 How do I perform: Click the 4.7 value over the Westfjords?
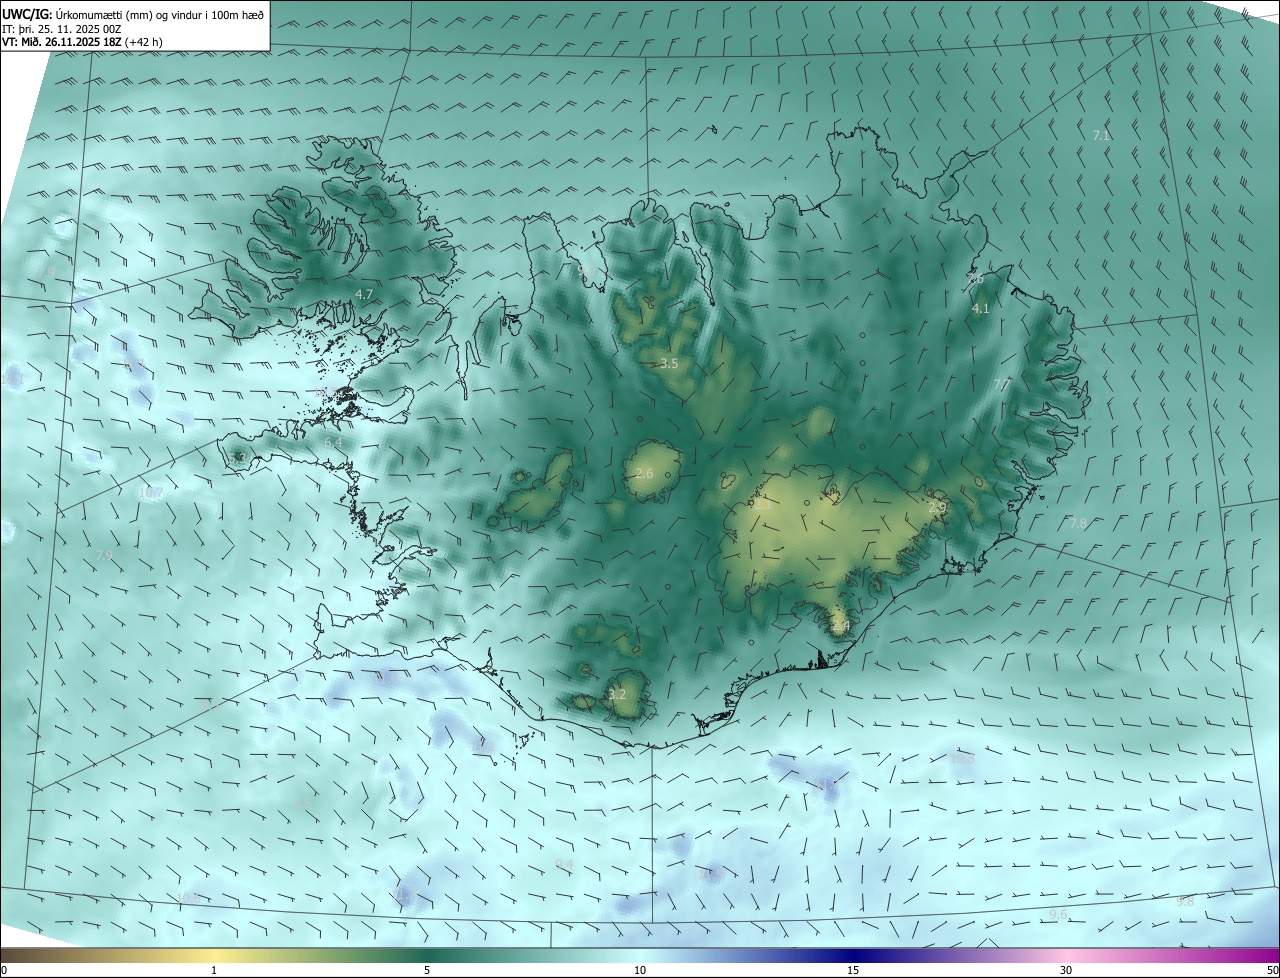coord(364,294)
